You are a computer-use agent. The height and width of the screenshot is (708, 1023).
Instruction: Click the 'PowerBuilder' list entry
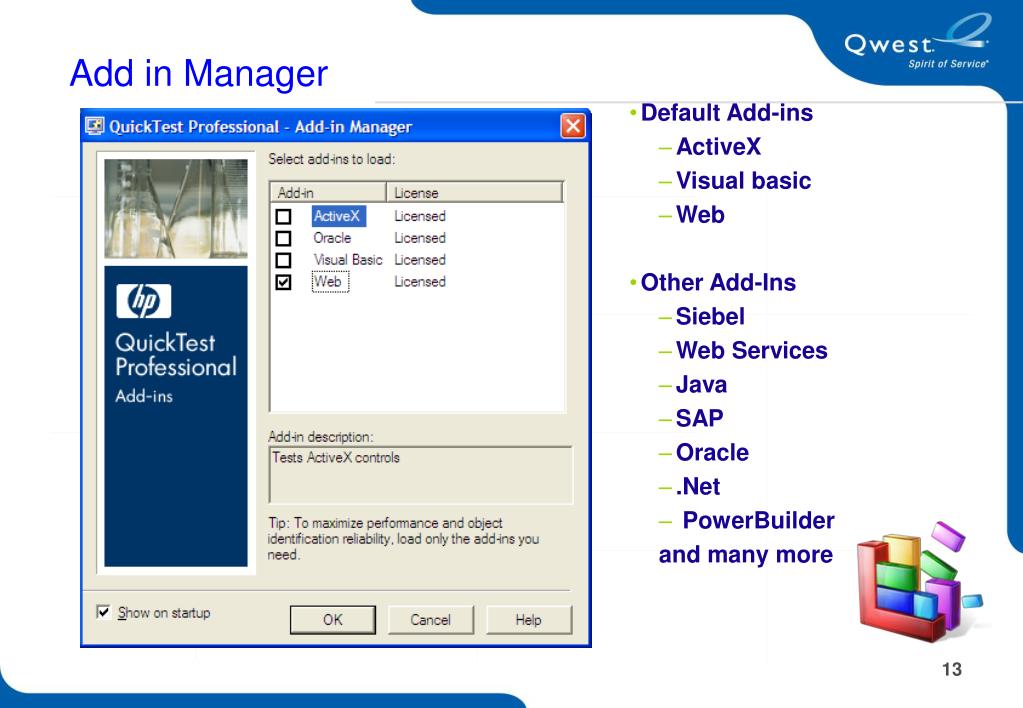758,520
